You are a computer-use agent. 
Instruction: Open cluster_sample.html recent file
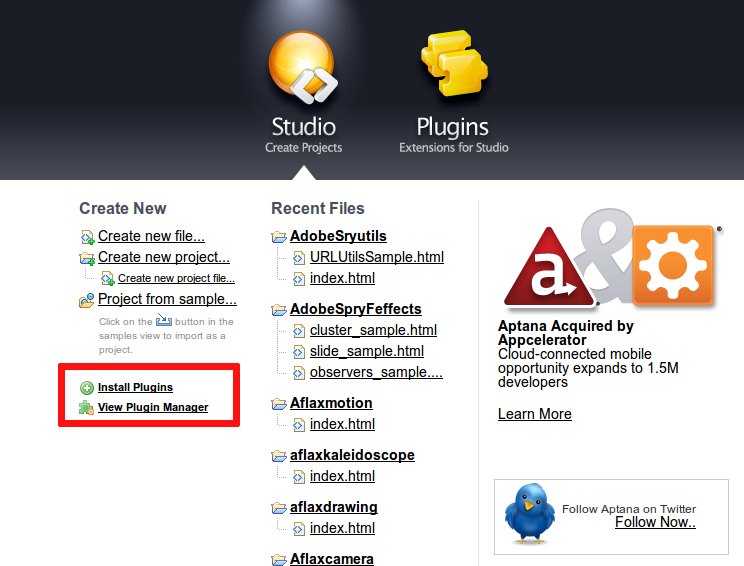pyautogui.click(x=373, y=330)
